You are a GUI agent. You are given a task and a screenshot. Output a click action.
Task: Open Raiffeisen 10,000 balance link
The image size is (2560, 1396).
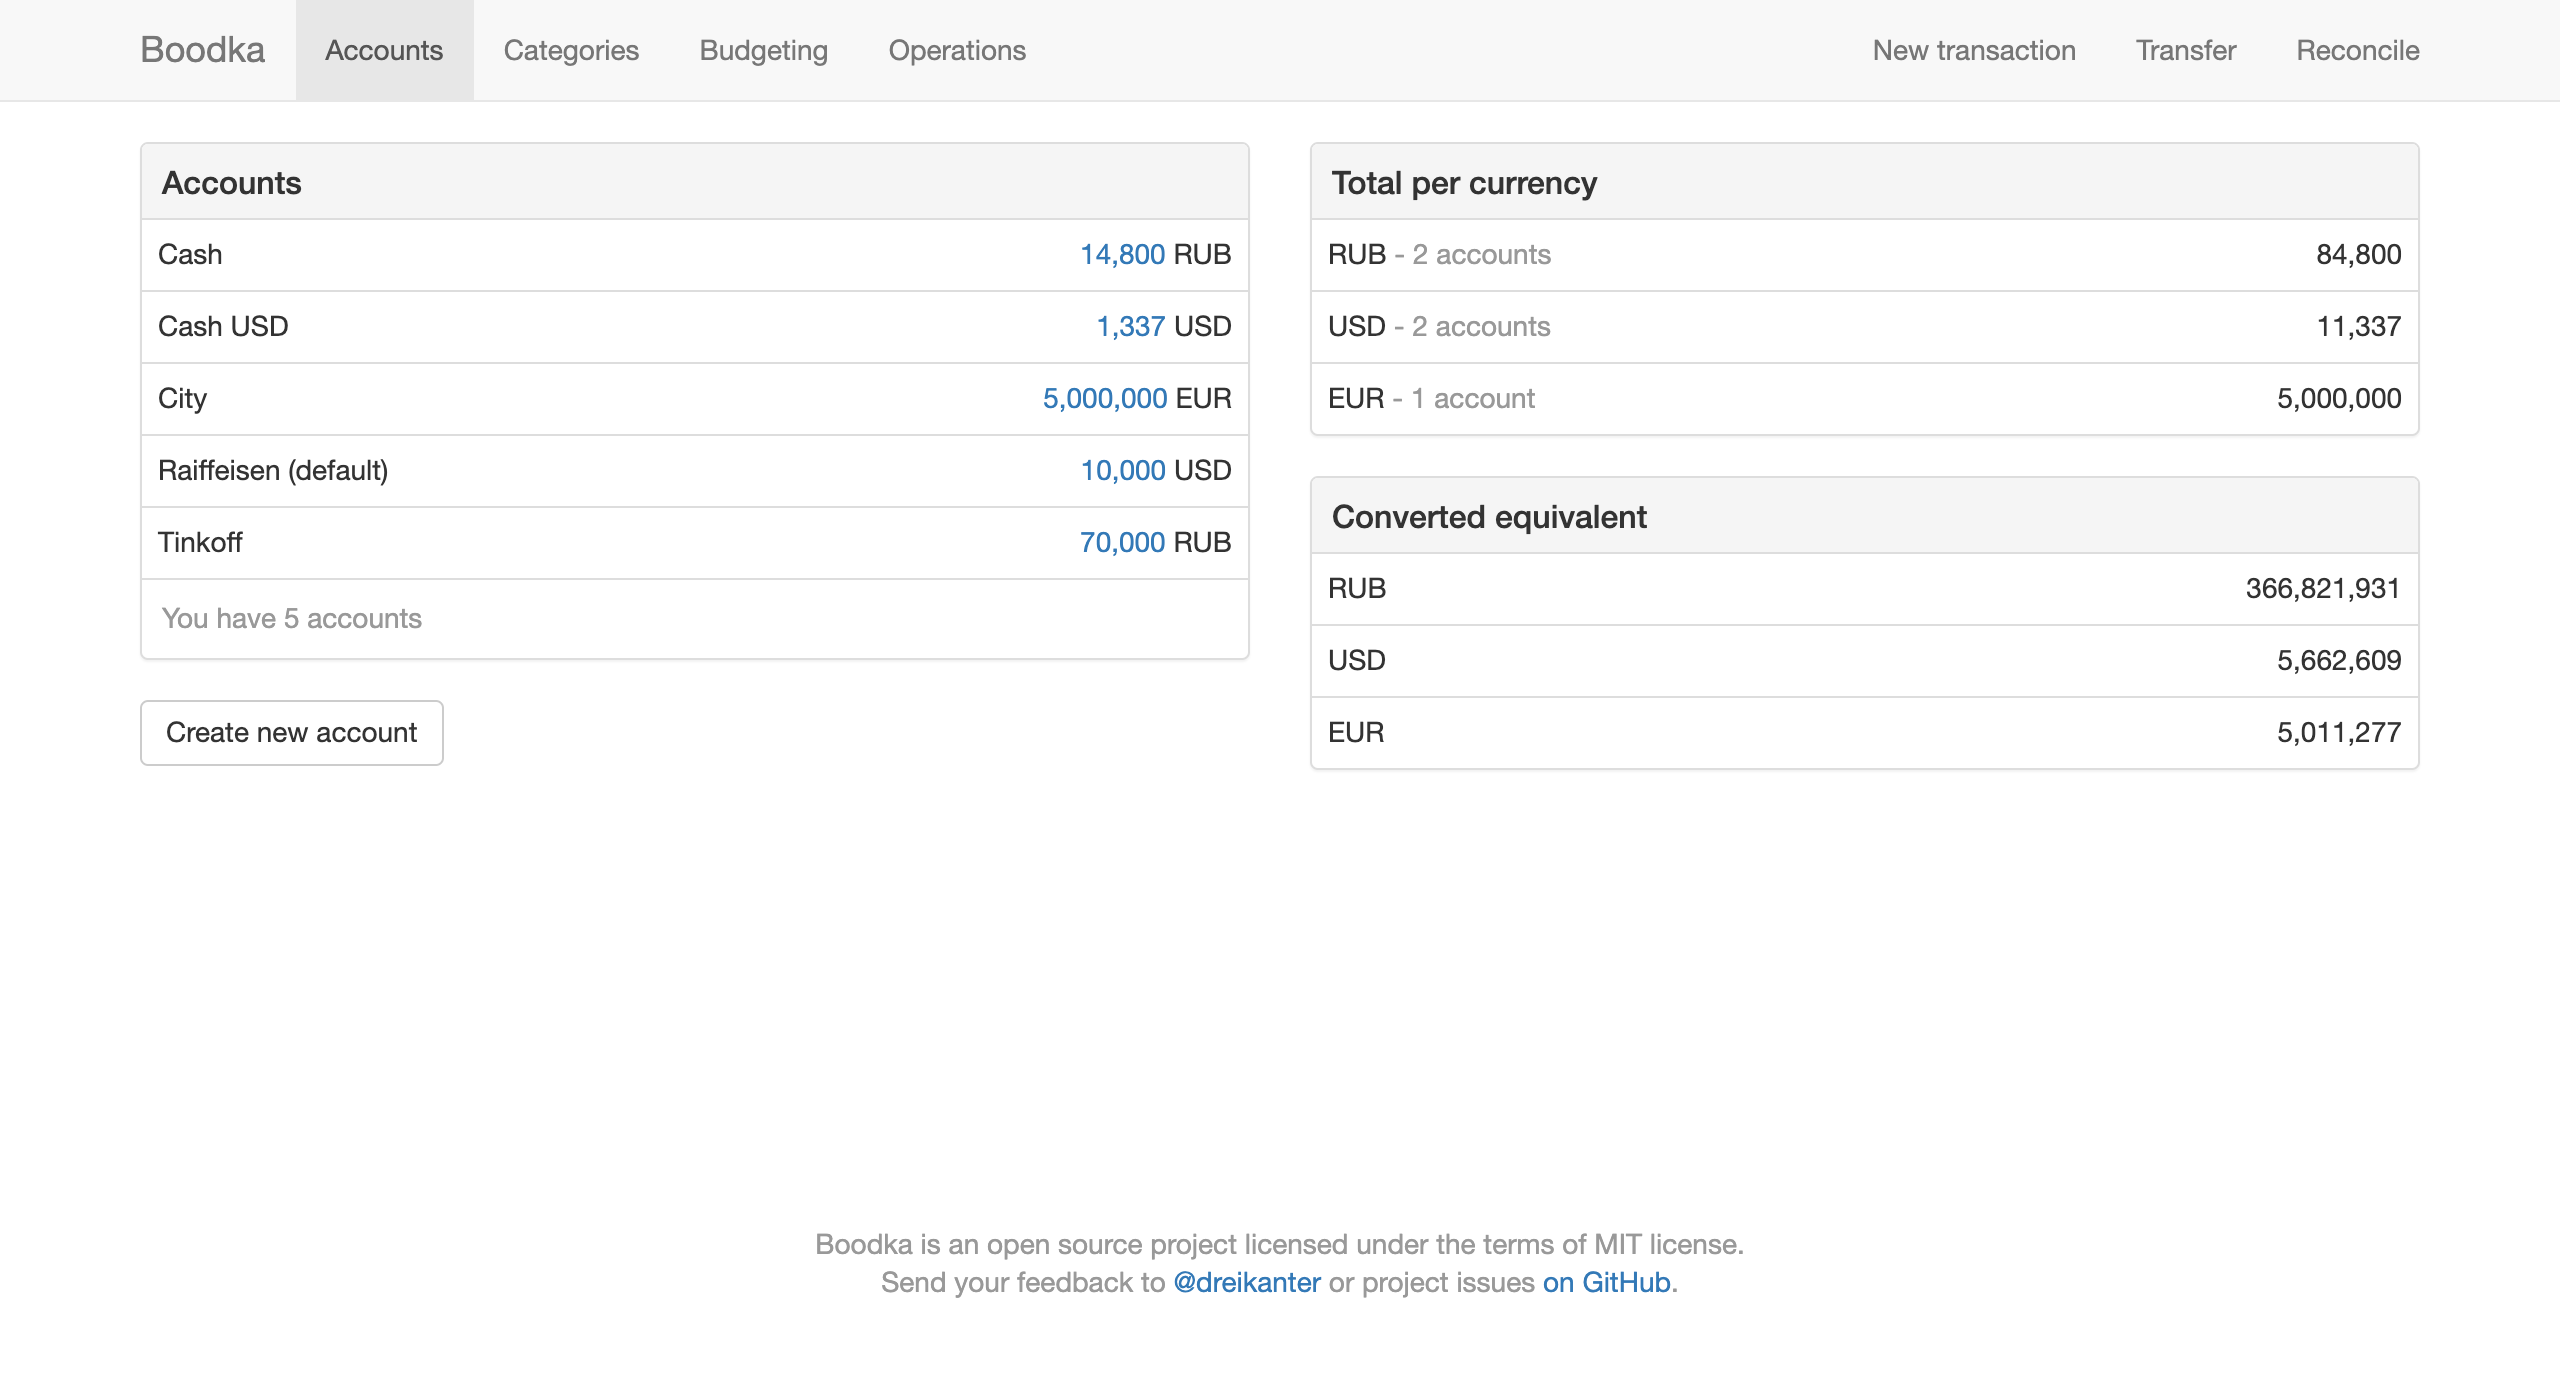click(x=1122, y=470)
